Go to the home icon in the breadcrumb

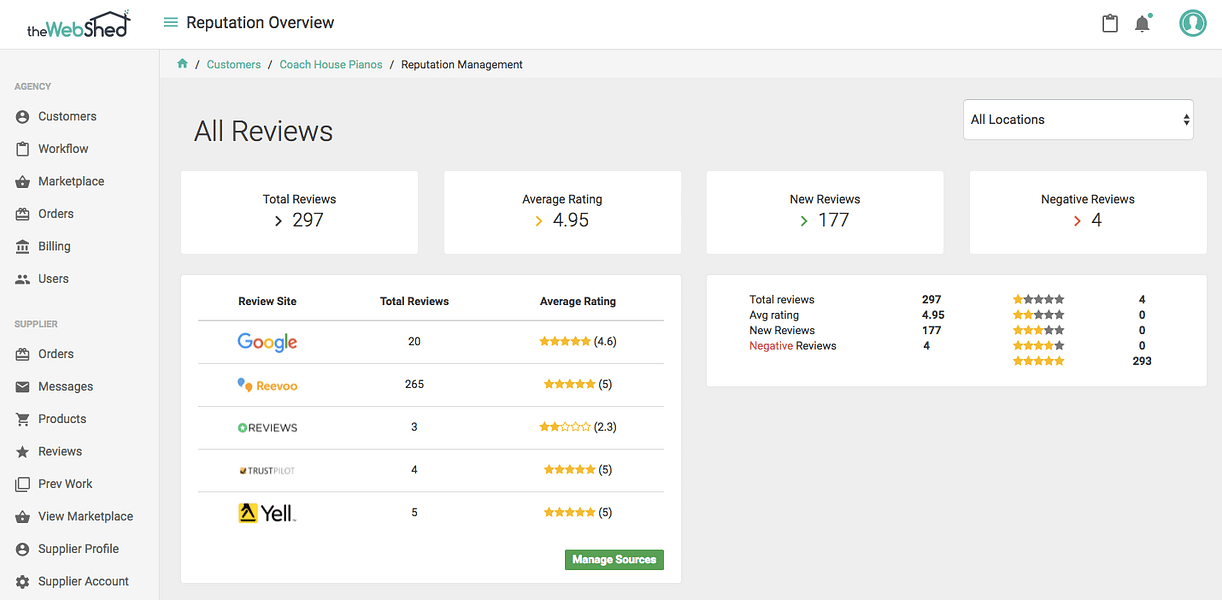182,64
